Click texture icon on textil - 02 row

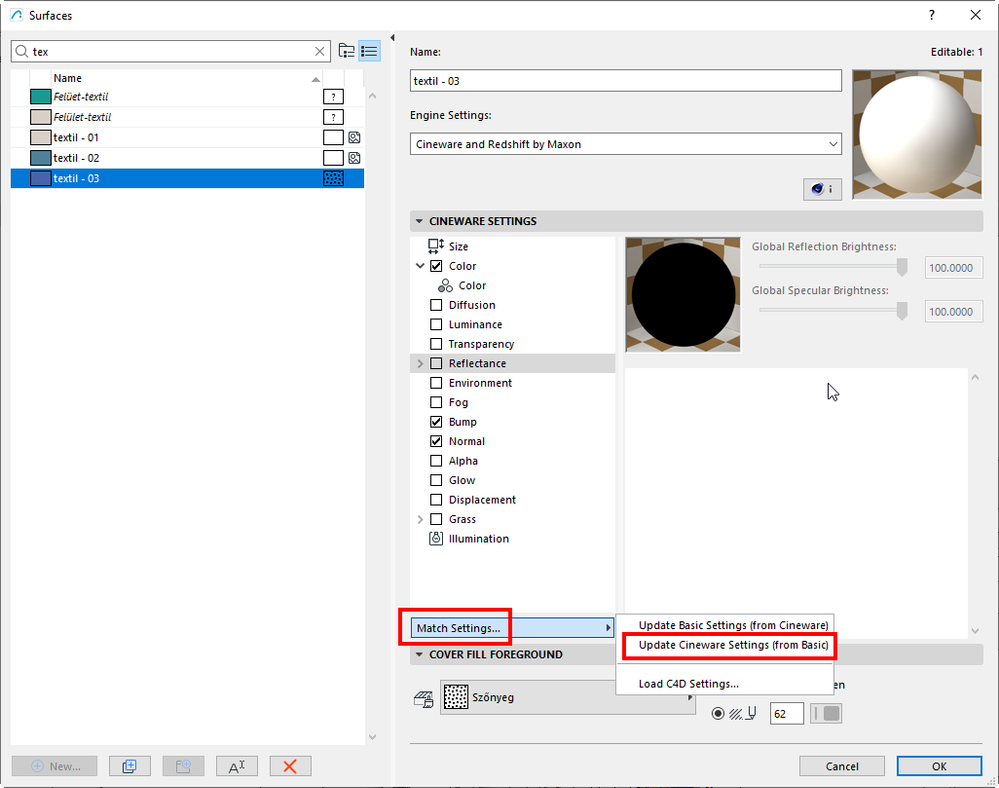355,158
